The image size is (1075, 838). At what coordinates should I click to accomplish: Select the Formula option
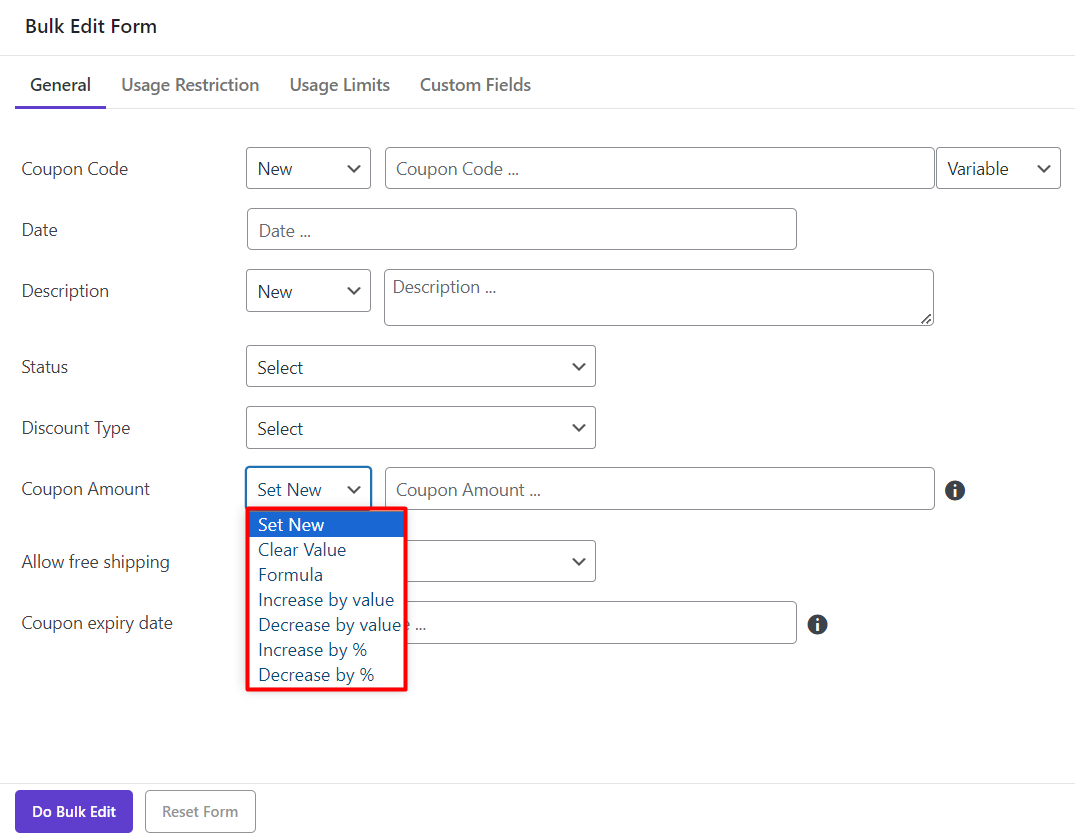[x=290, y=575]
